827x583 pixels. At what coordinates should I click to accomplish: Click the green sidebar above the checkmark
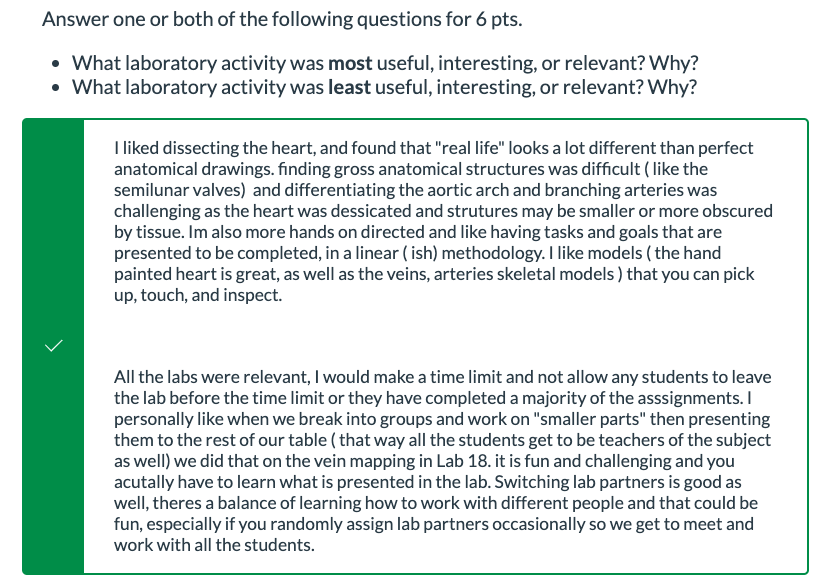[x=53, y=227]
